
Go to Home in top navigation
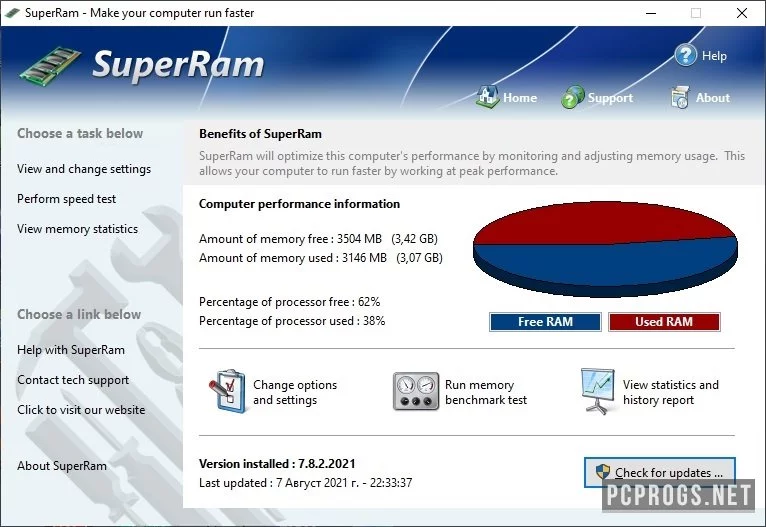(x=520, y=98)
